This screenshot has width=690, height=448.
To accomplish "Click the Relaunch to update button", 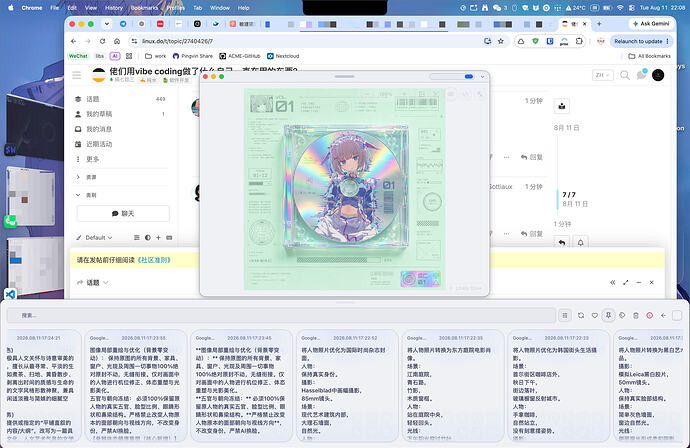I will point(641,41).
